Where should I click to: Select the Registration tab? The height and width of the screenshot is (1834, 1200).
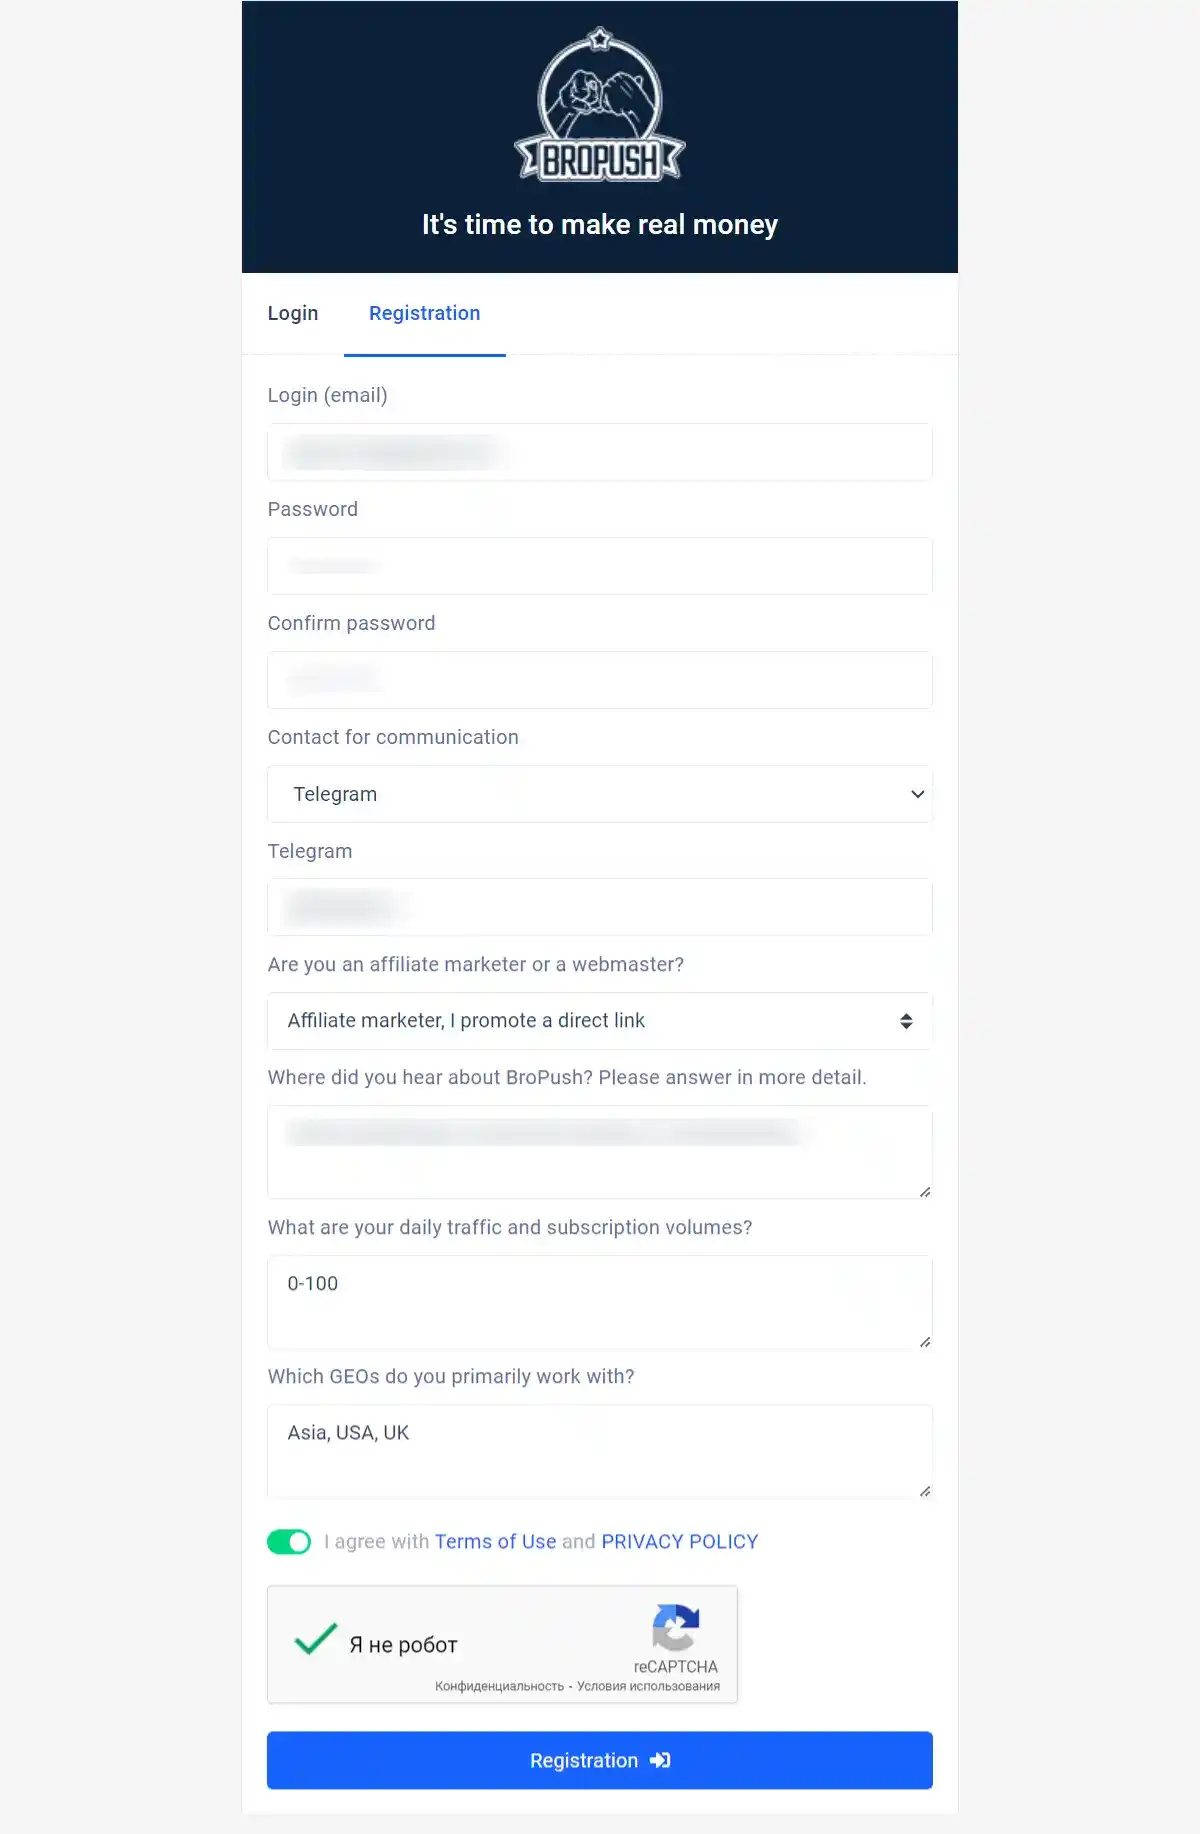point(424,313)
